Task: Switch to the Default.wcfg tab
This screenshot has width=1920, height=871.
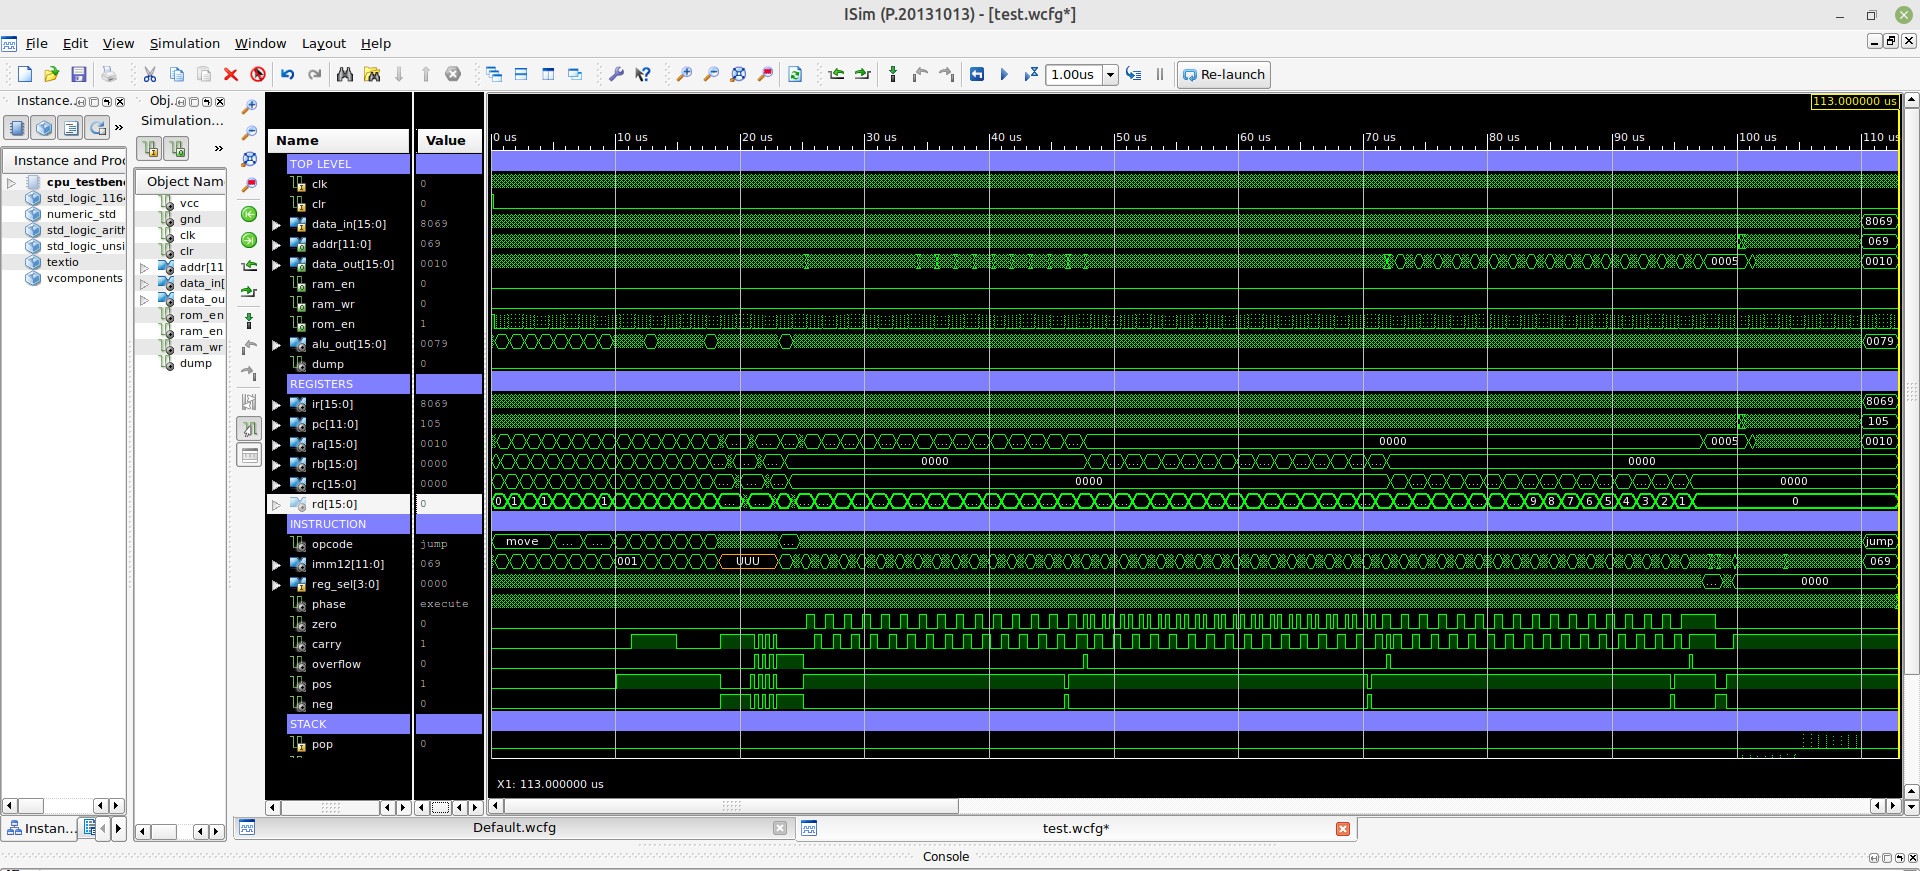Action: pyautogui.click(x=514, y=828)
